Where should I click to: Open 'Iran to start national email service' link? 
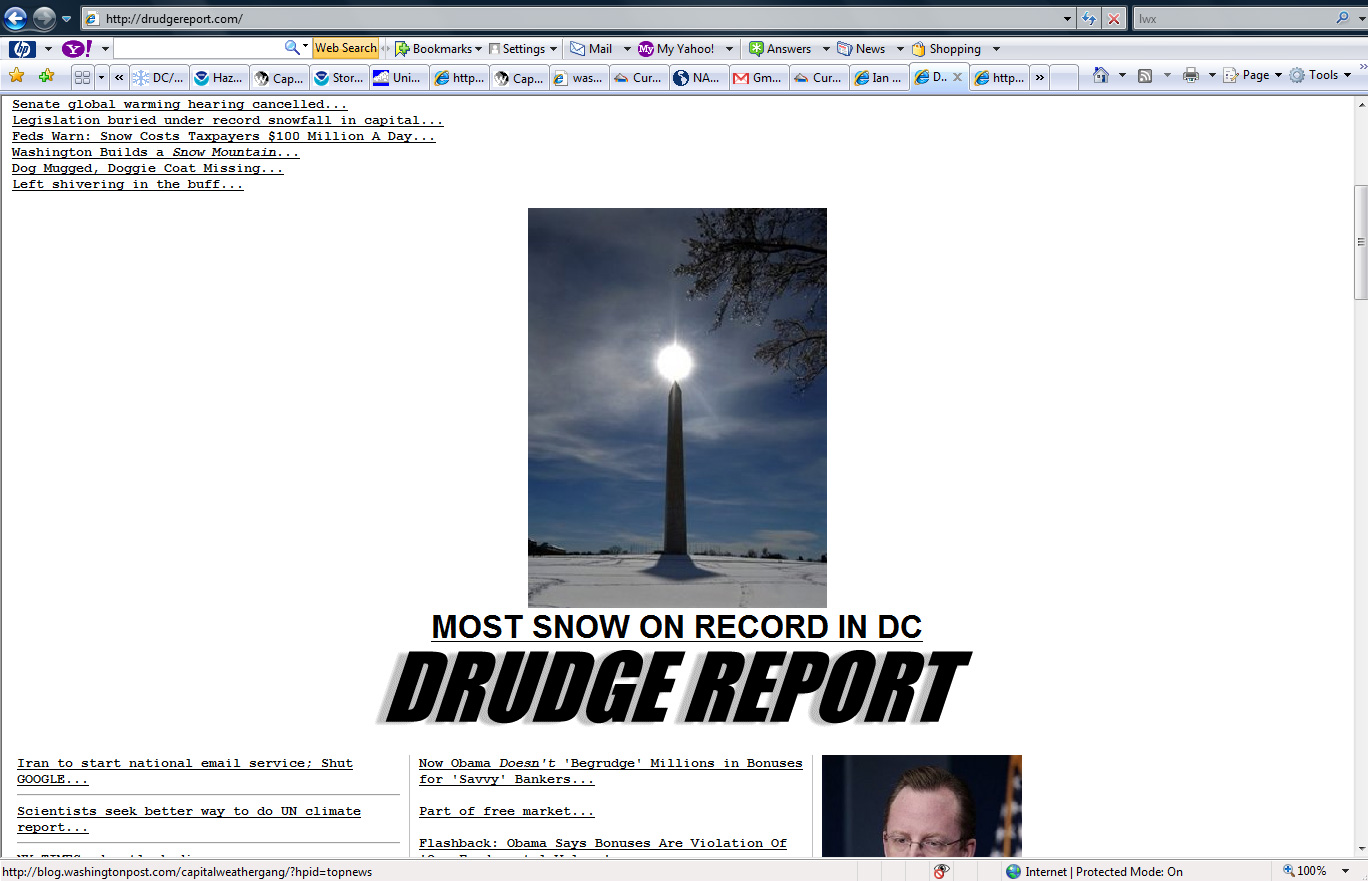tap(185, 771)
